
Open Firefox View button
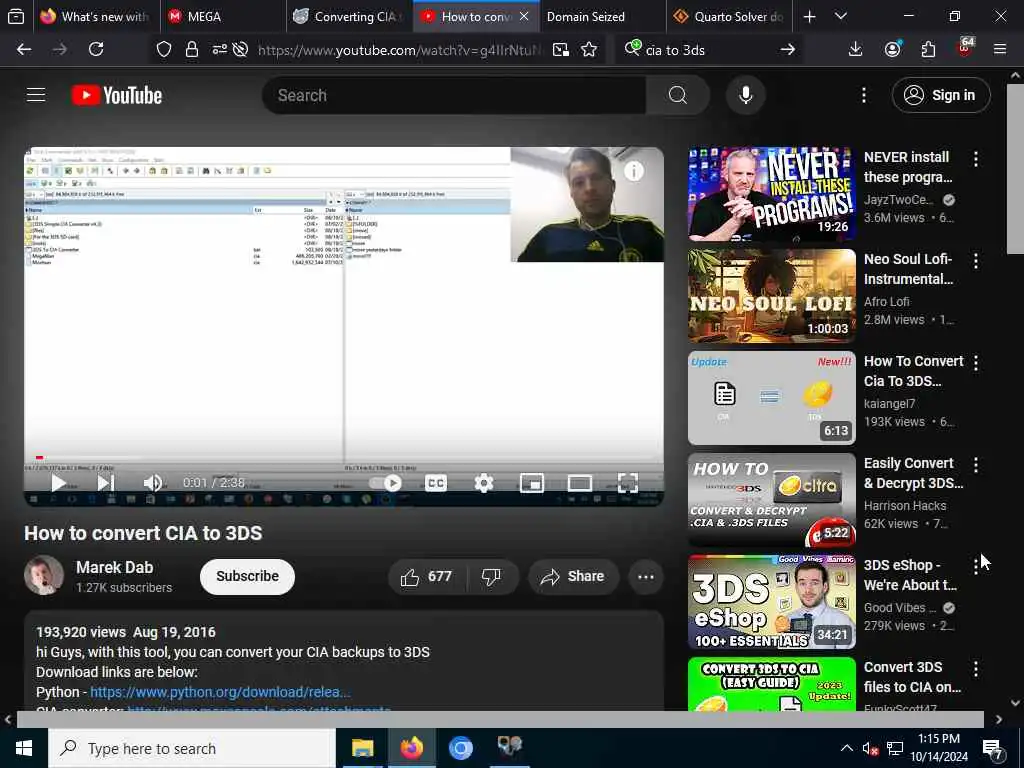pos(16,16)
